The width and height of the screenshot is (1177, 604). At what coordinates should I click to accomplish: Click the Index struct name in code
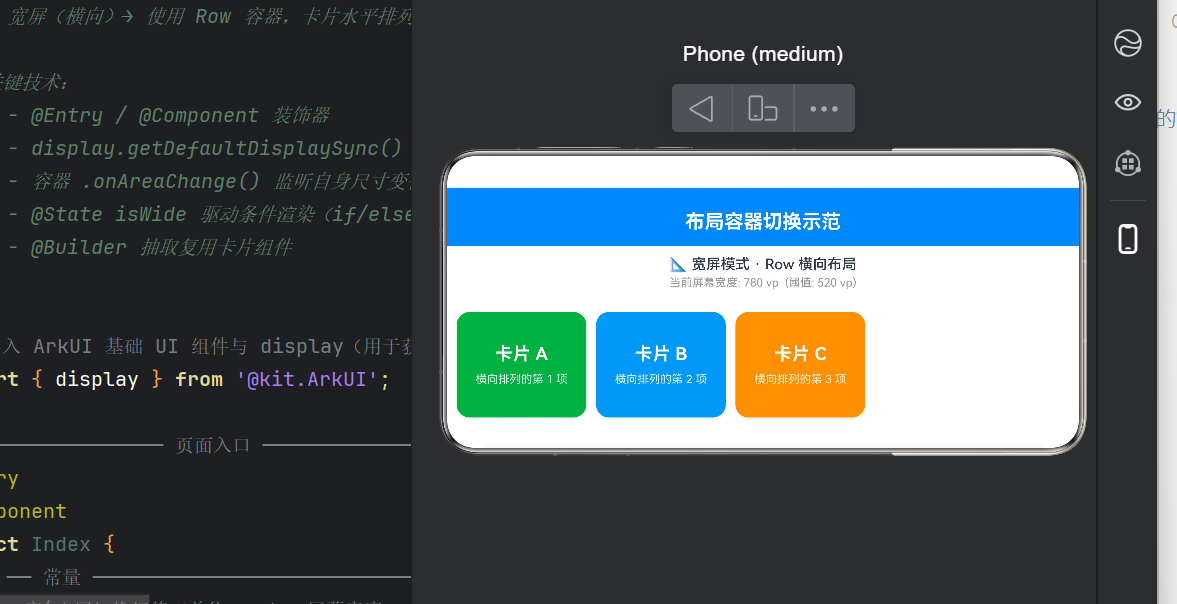point(61,544)
